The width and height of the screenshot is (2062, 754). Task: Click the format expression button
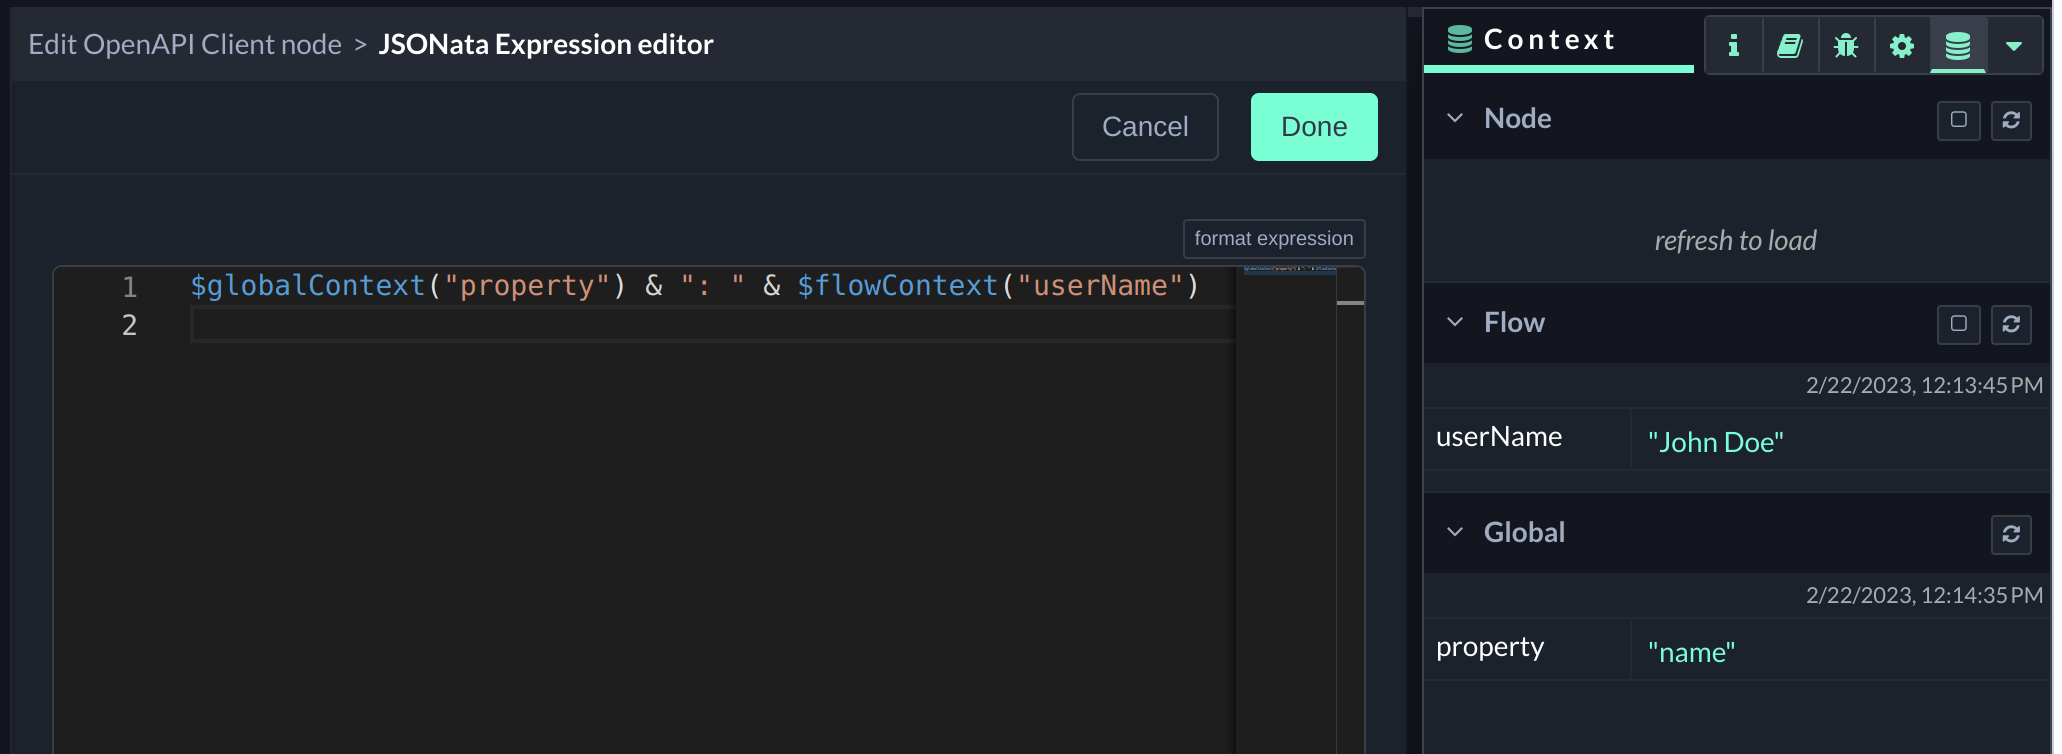1273,239
